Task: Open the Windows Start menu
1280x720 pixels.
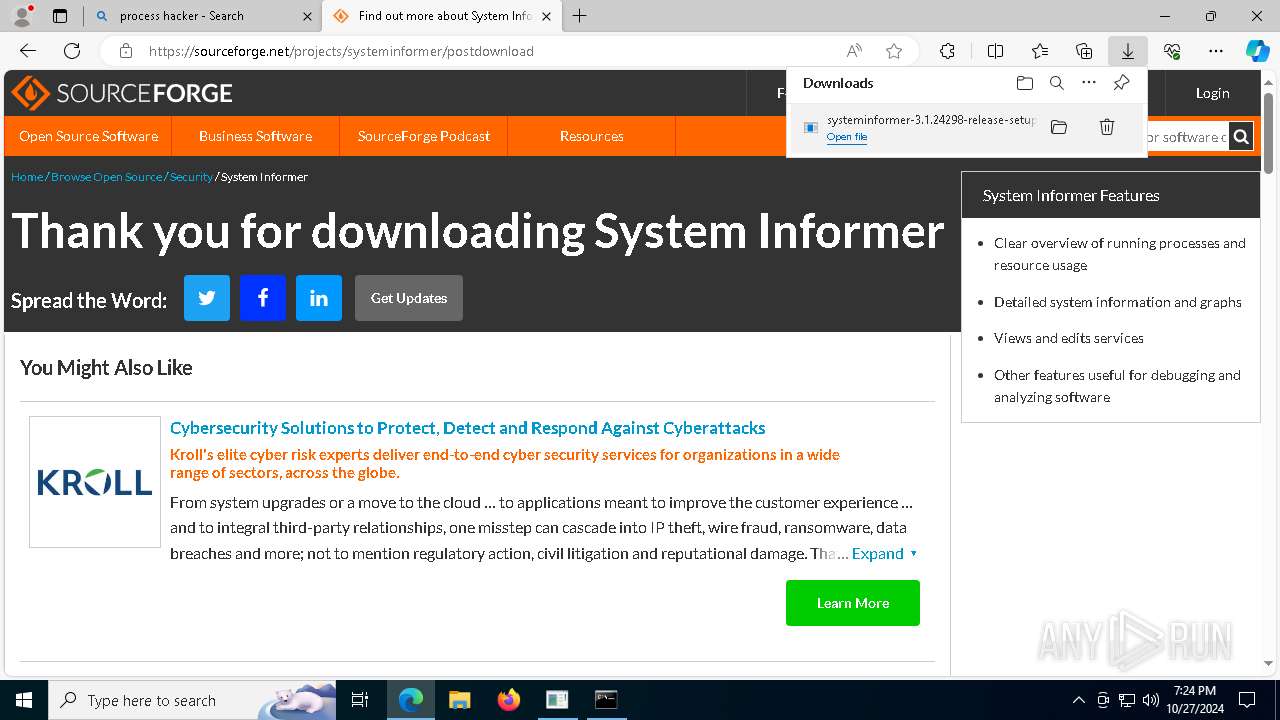Action: click(x=24, y=700)
